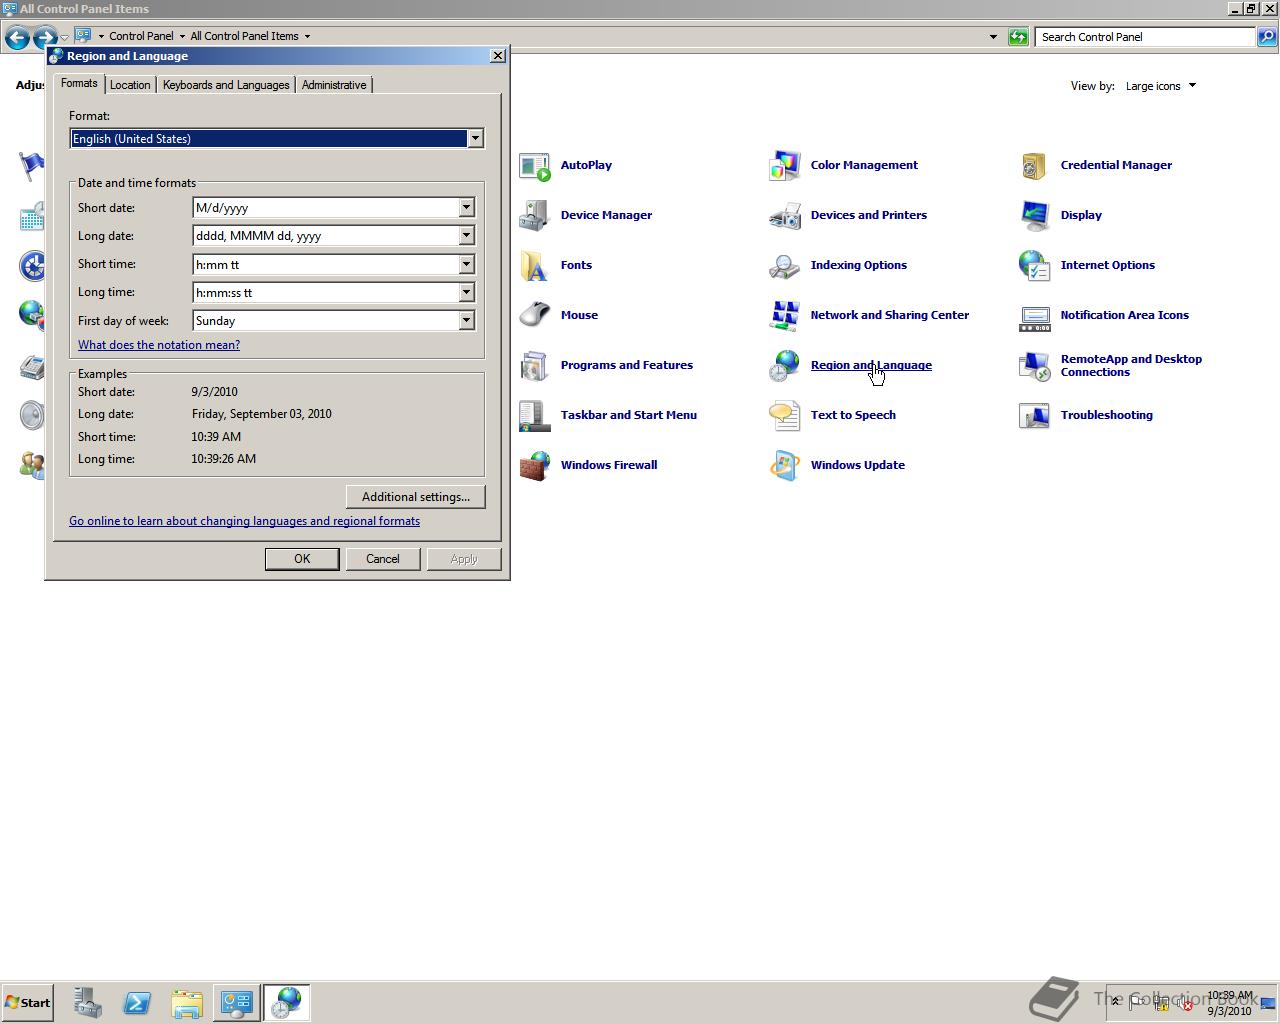Expand the First day of week dropdown
Image resolution: width=1280 pixels, height=1024 pixels.
pos(466,321)
